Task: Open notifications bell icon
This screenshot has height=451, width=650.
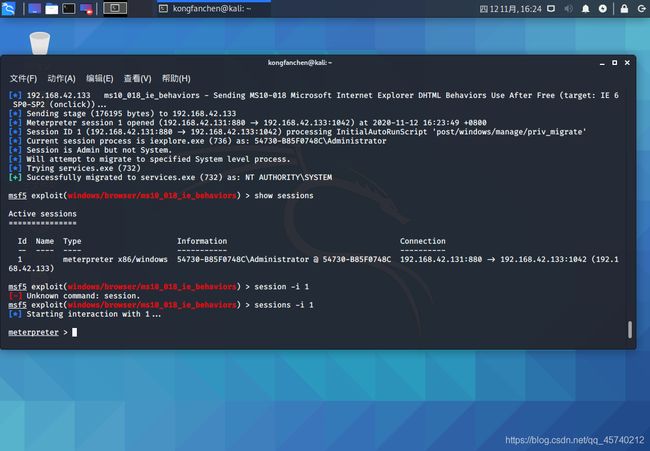Action: pyautogui.click(x=585, y=9)
